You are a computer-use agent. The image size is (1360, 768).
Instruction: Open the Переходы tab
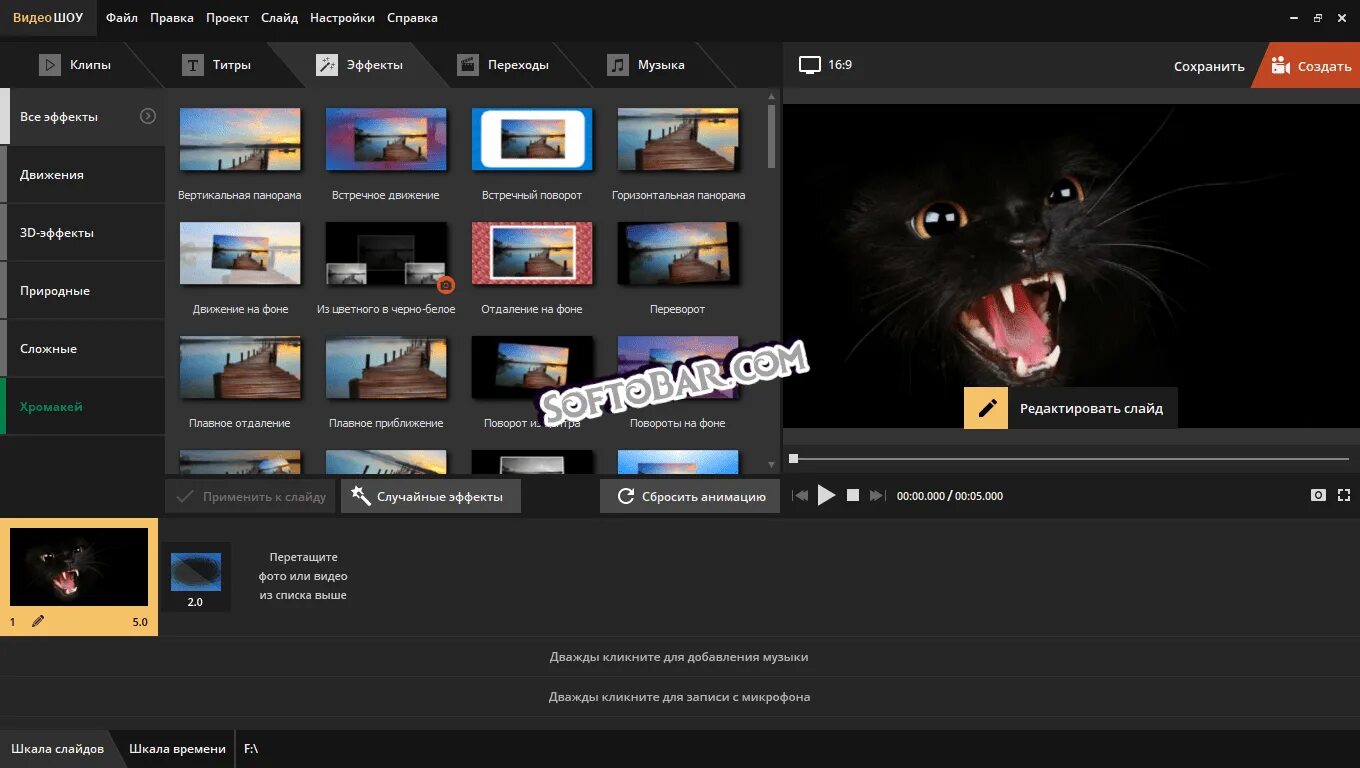coord(503,65)
